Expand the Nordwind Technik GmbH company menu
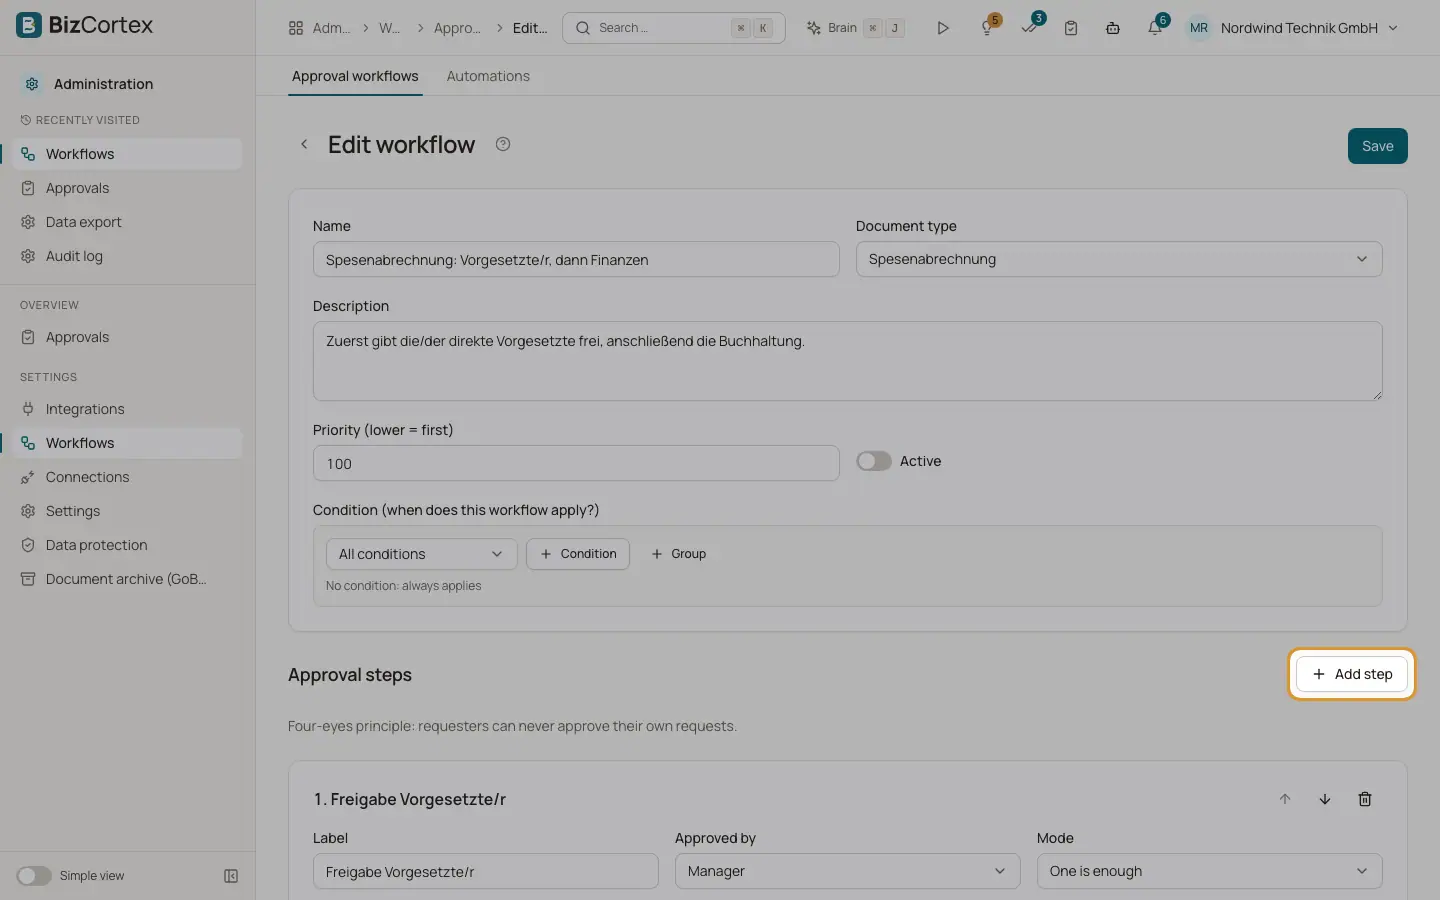The image size is (1440, 900). click(1309, 28)
